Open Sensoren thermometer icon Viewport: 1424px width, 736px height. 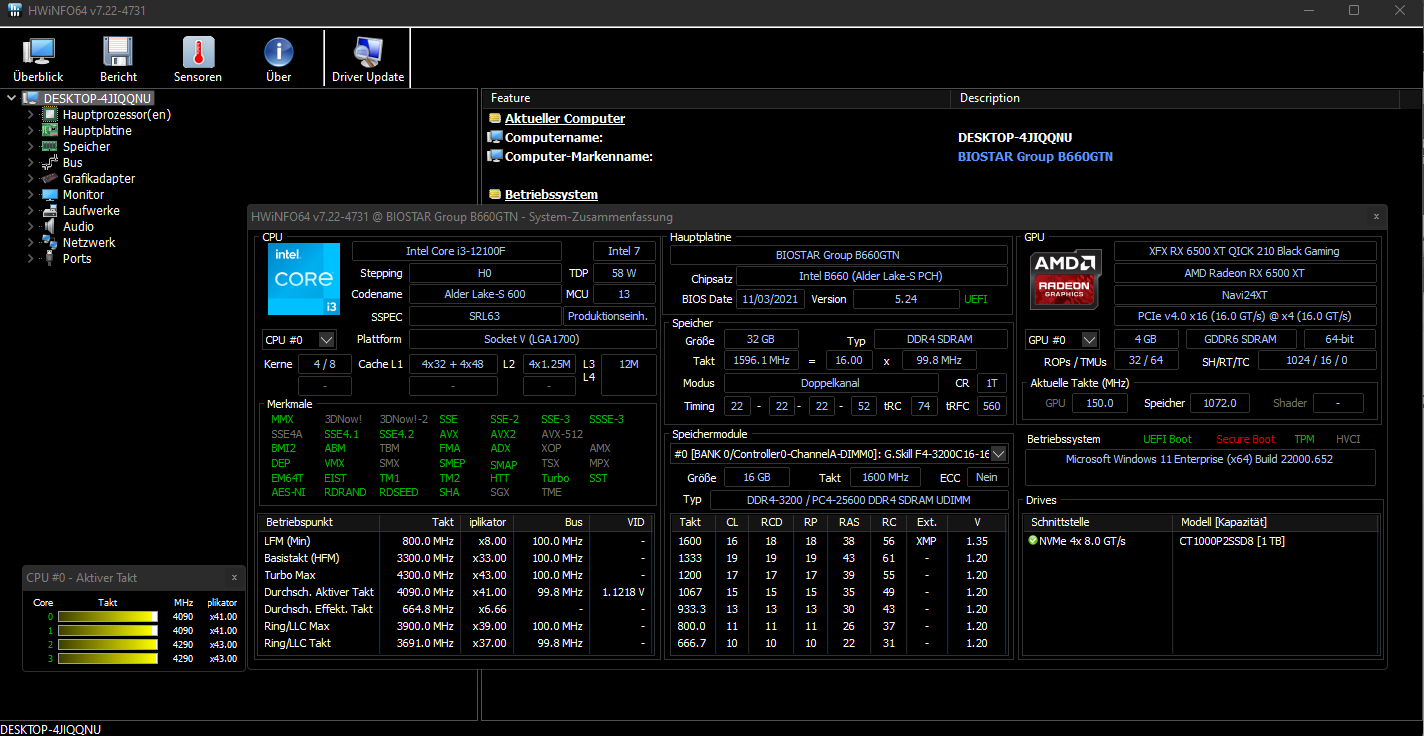point(198,52)
